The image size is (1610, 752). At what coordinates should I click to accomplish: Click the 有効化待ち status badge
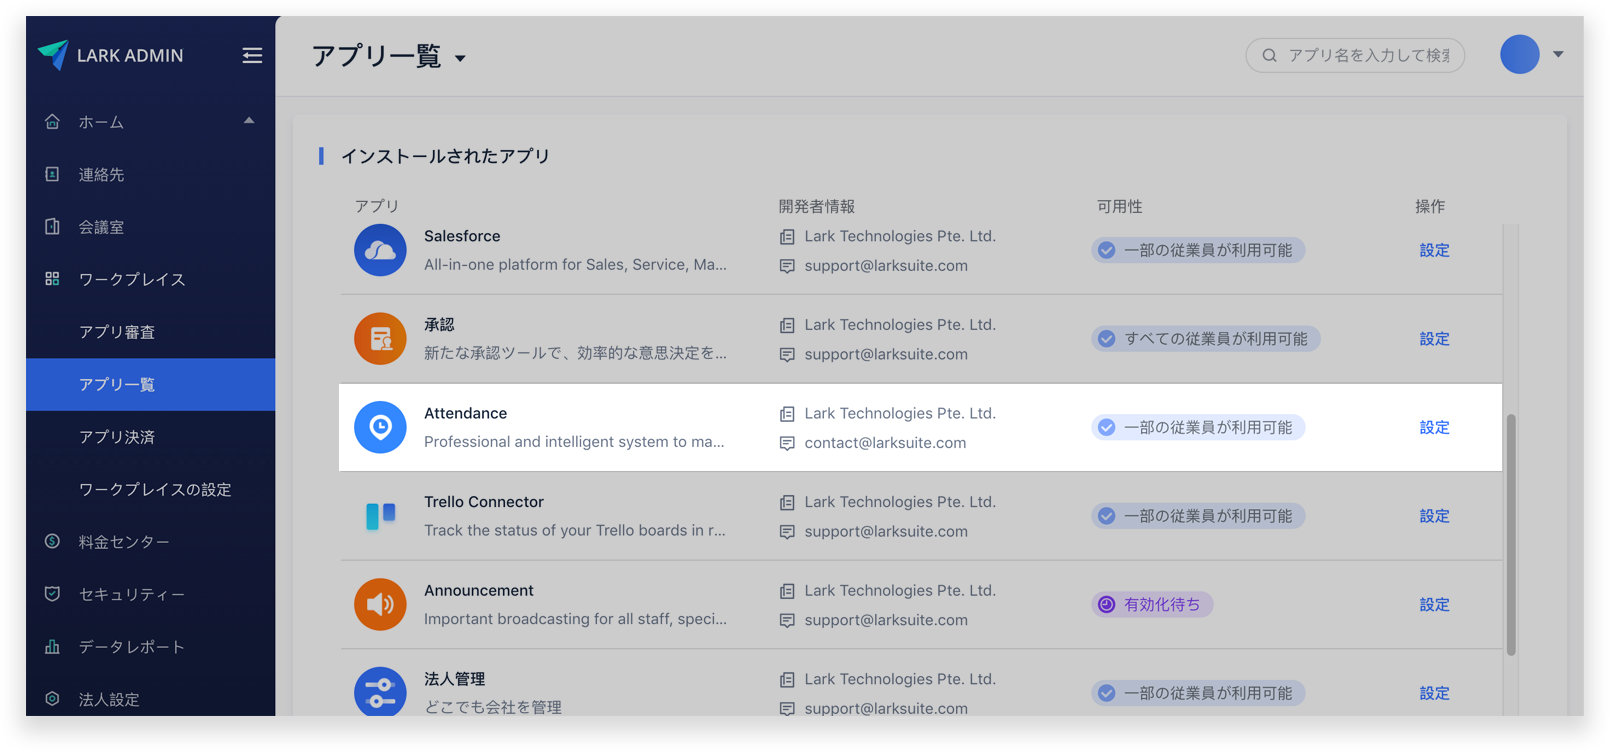click(x=1152, y=604)
